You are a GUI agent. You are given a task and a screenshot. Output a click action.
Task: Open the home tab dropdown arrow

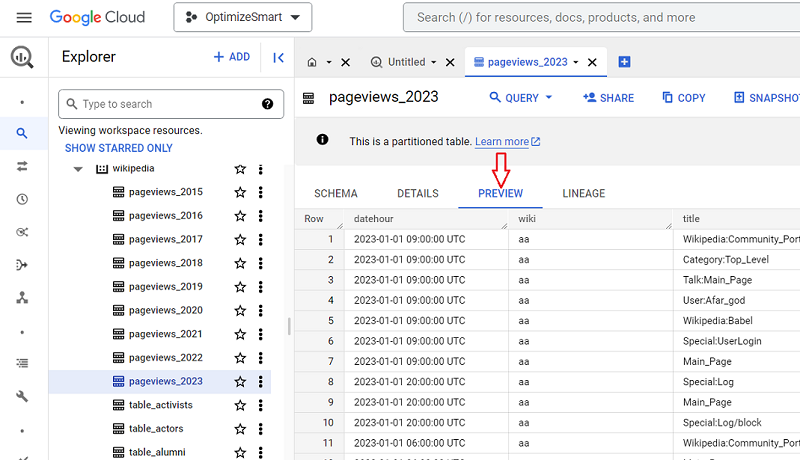[x=329, y=62]
